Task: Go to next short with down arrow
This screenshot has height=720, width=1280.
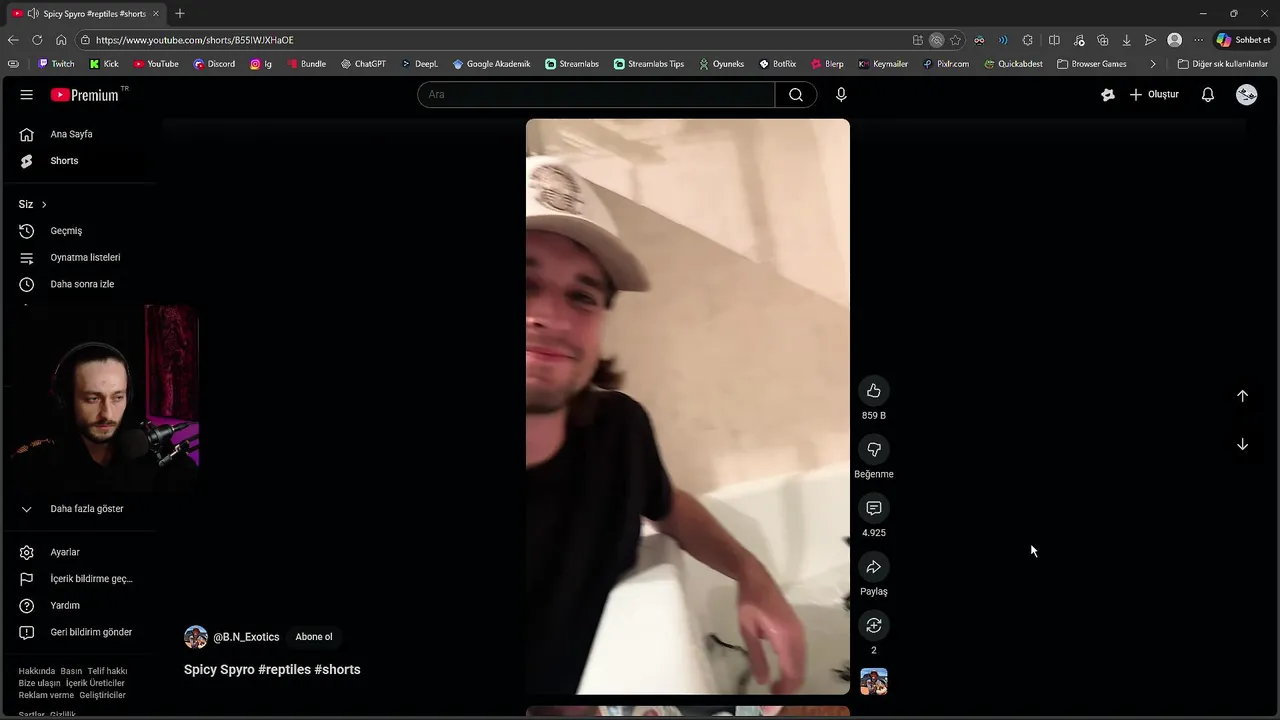Action: coord(1242,444)
